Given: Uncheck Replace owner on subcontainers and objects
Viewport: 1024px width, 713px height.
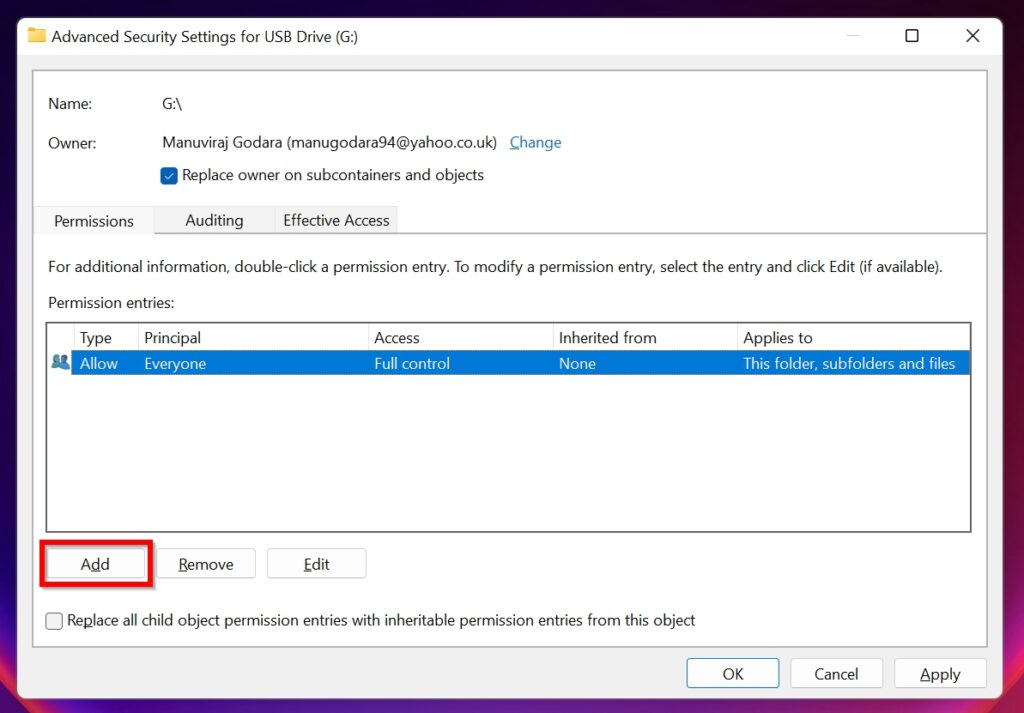Looking at the screenshot, I should [169, 175].
